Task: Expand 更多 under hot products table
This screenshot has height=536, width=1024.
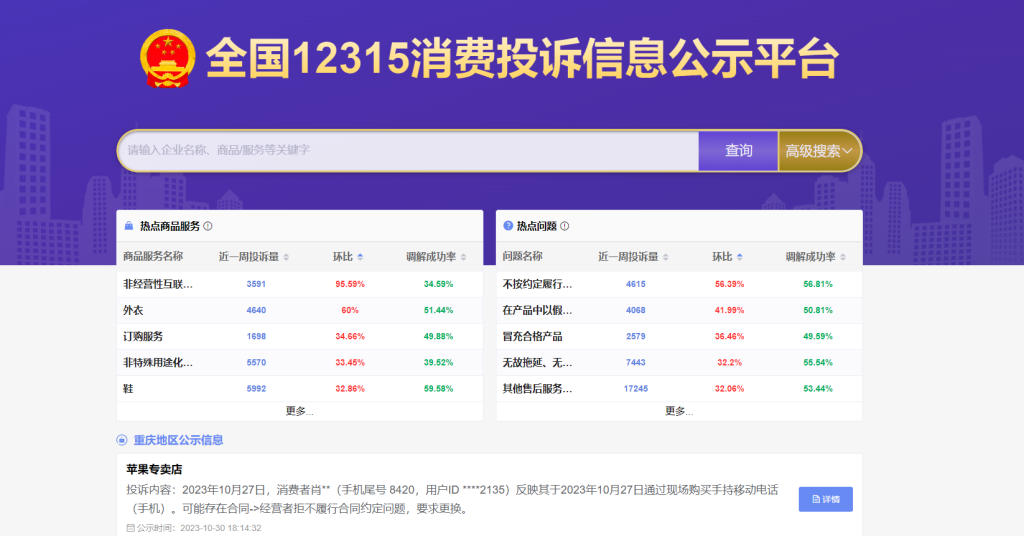Action: [299, 411]
